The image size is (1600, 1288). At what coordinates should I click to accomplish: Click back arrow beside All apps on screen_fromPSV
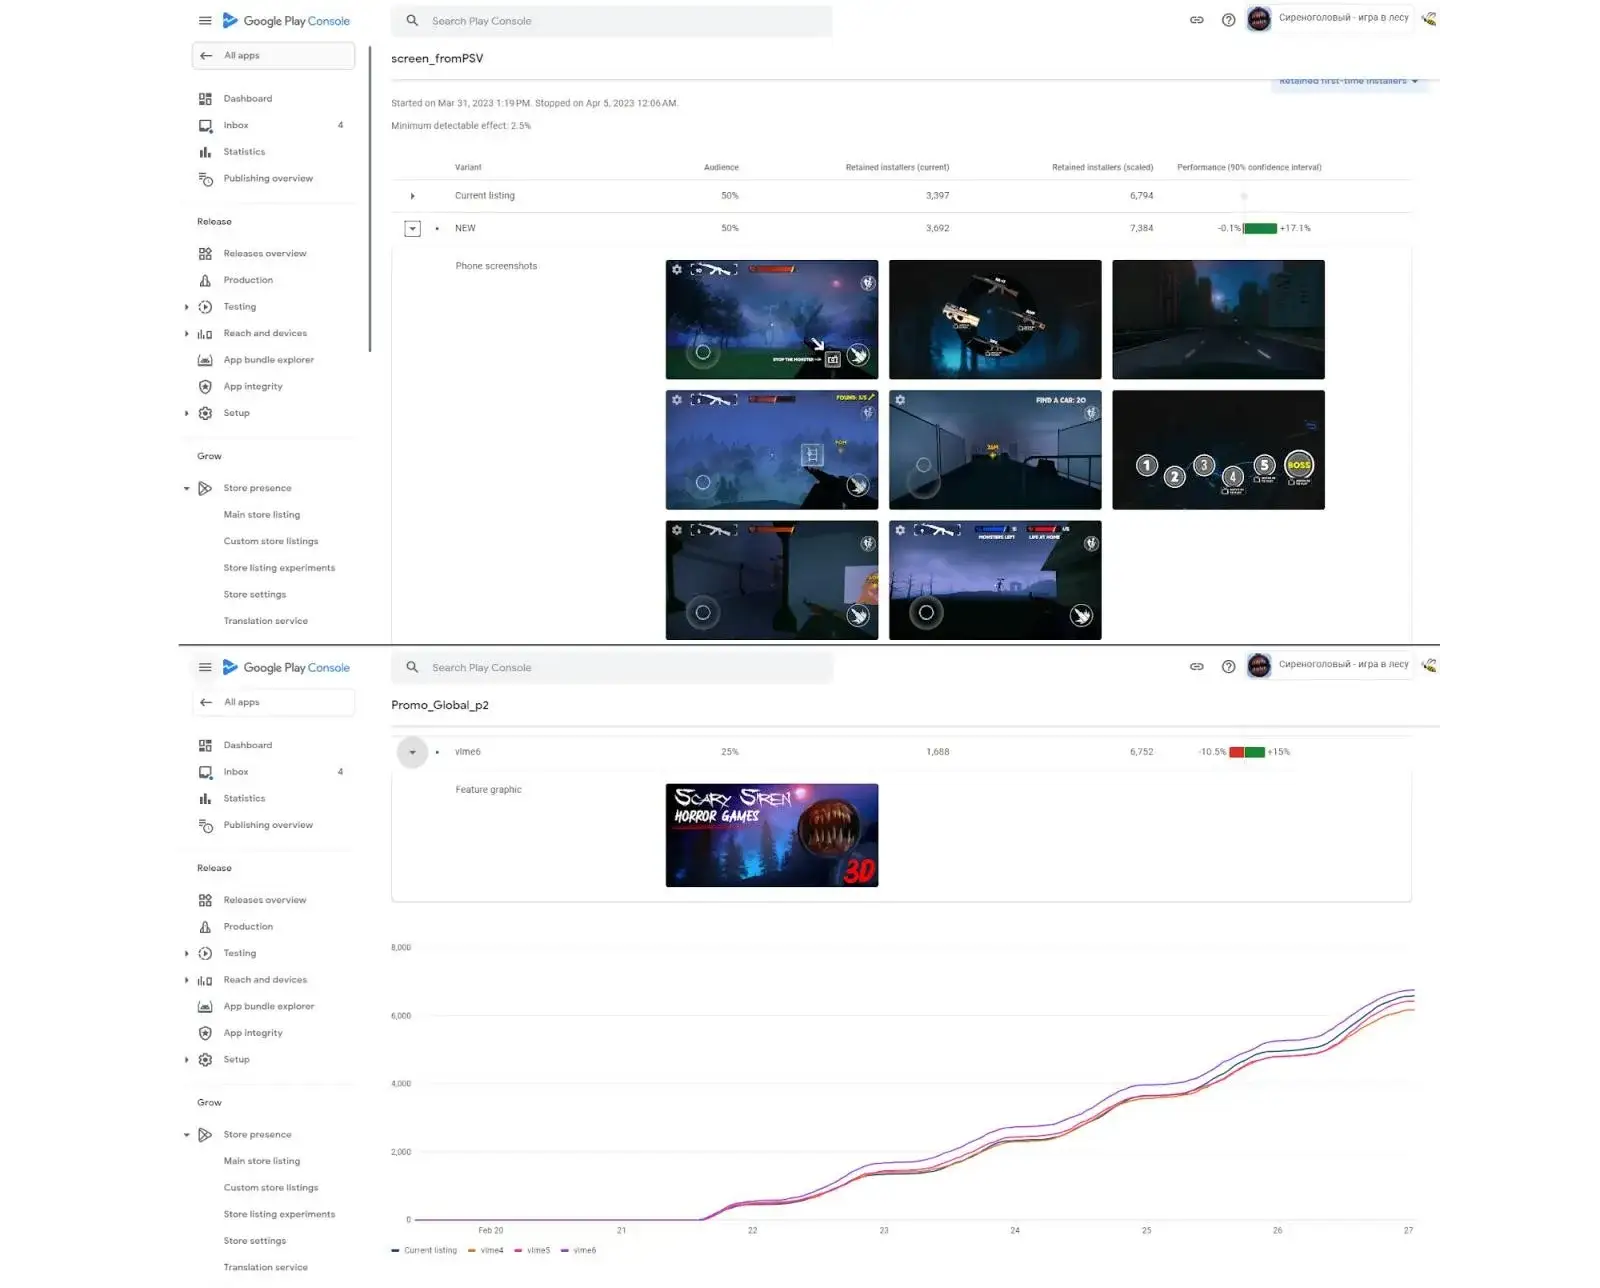(x=206, y=56)
